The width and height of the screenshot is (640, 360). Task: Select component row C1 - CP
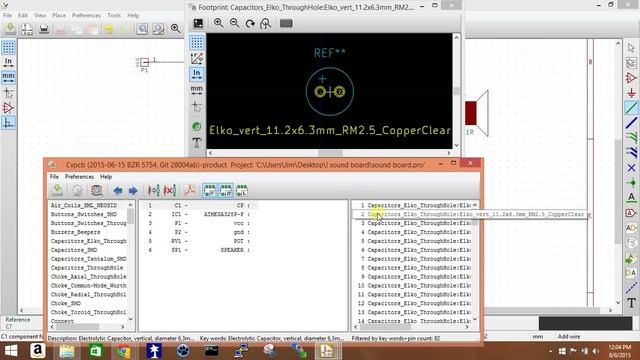(x=199, y=205)
